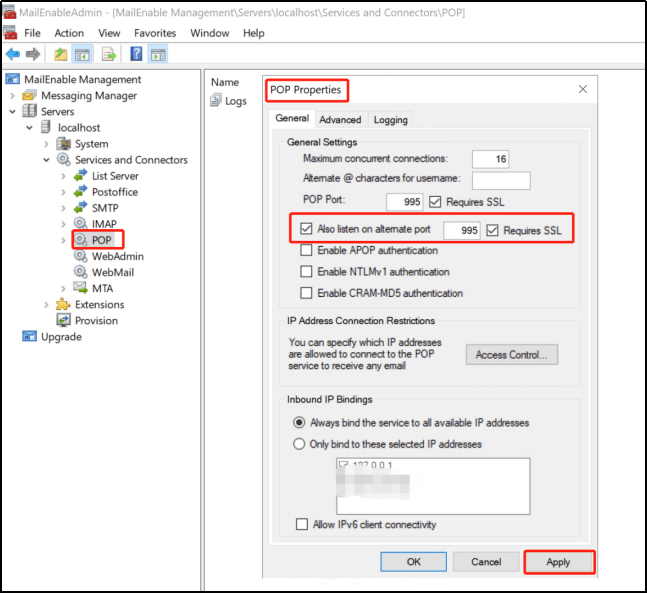Open the Favorites menu

coord(155,33)
